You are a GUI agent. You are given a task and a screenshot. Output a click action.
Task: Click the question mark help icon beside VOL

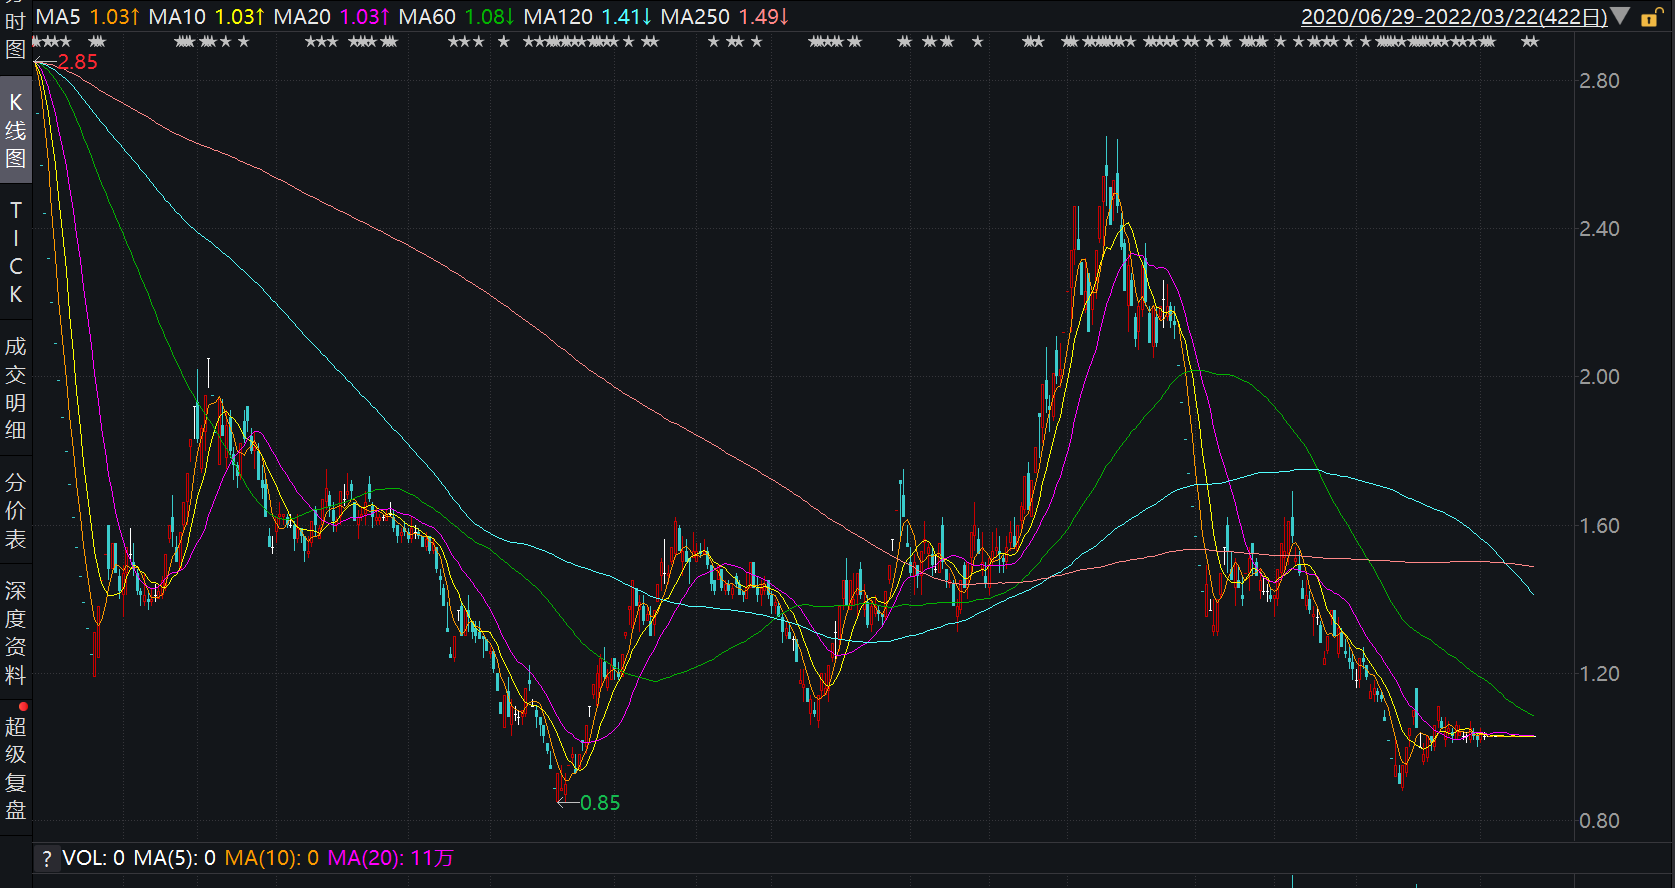click(46, 858)
